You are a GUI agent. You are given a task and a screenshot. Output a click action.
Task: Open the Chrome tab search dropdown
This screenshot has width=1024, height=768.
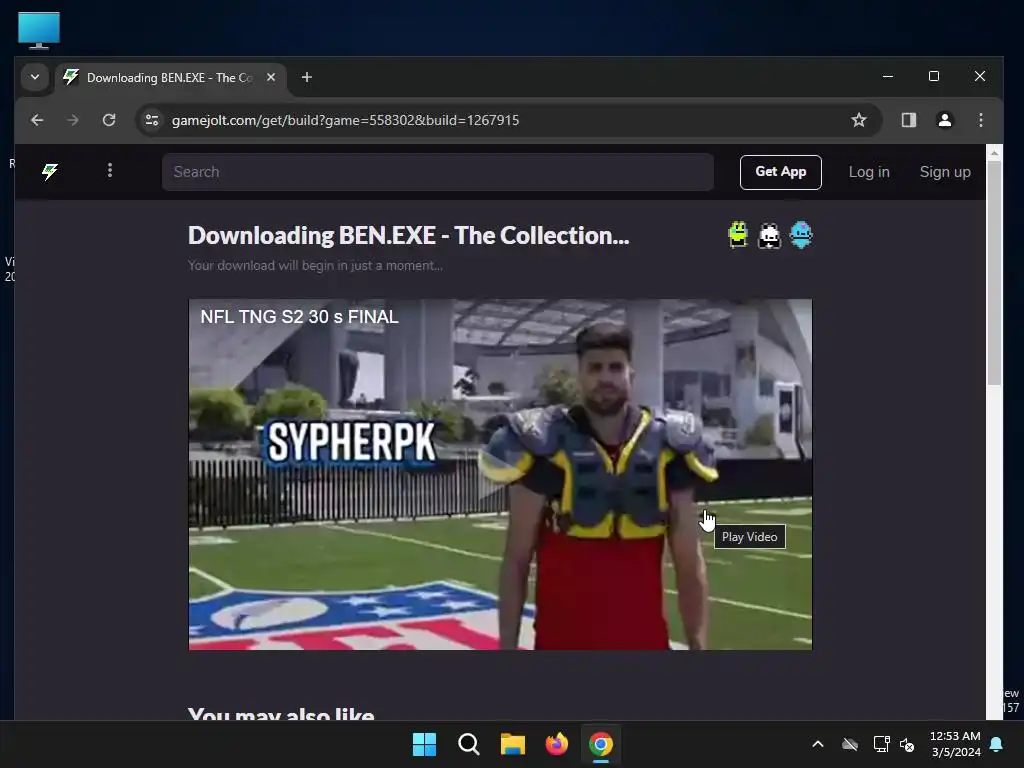tap(35, 77)
